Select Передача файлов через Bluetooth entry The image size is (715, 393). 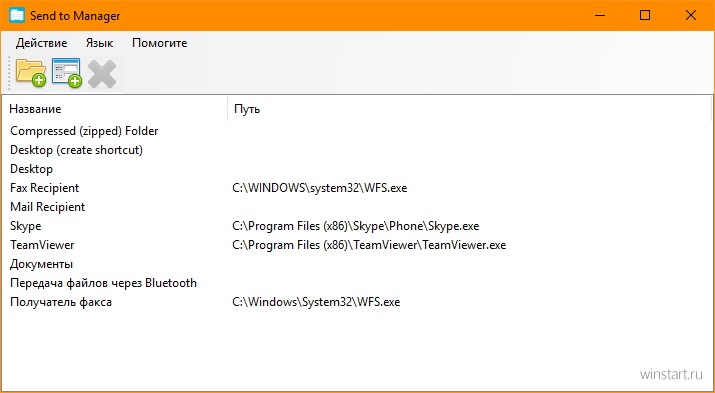point(103,283)
